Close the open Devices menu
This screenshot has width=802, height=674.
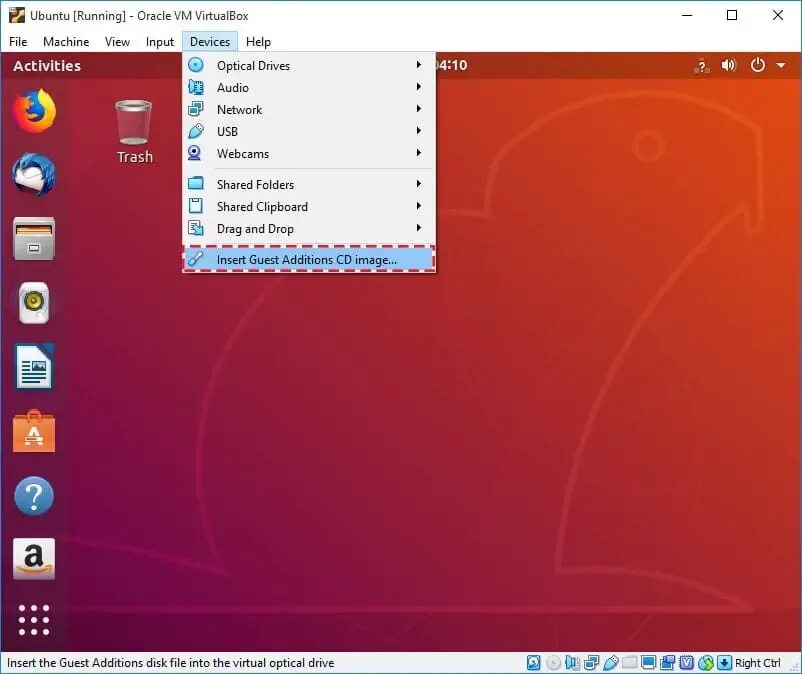pos(210,42)
